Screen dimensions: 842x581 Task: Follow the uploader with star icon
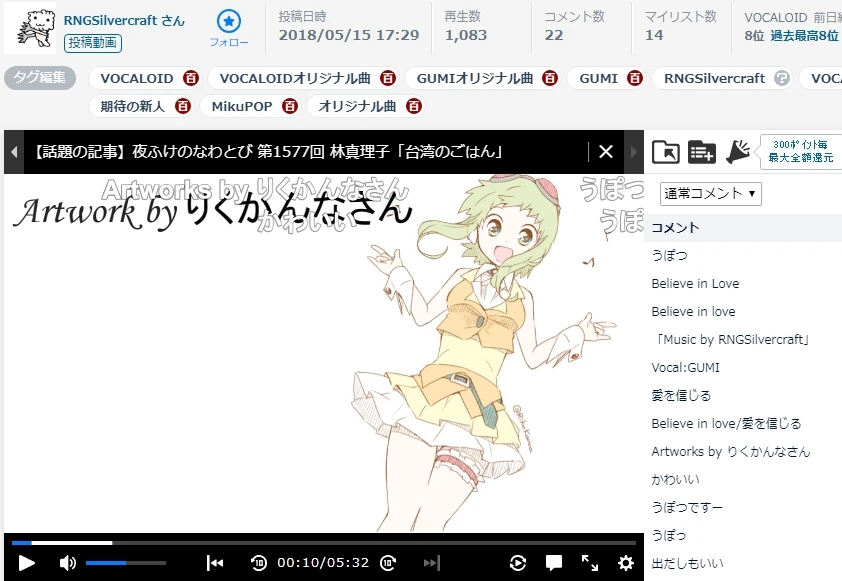(x=229, y=28)
